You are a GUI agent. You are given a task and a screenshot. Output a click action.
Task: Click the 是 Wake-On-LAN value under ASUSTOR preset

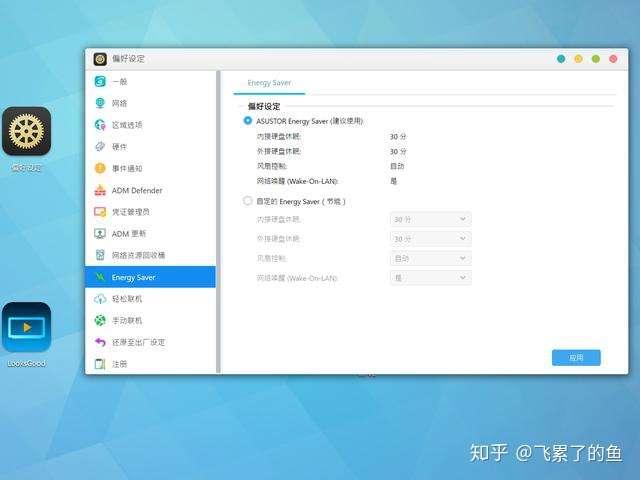[393, 181]
